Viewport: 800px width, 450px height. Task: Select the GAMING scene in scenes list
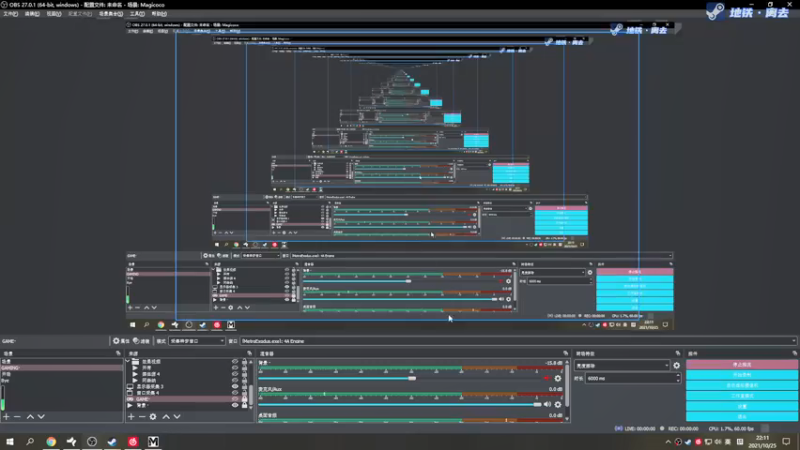(x=61, y=367)
